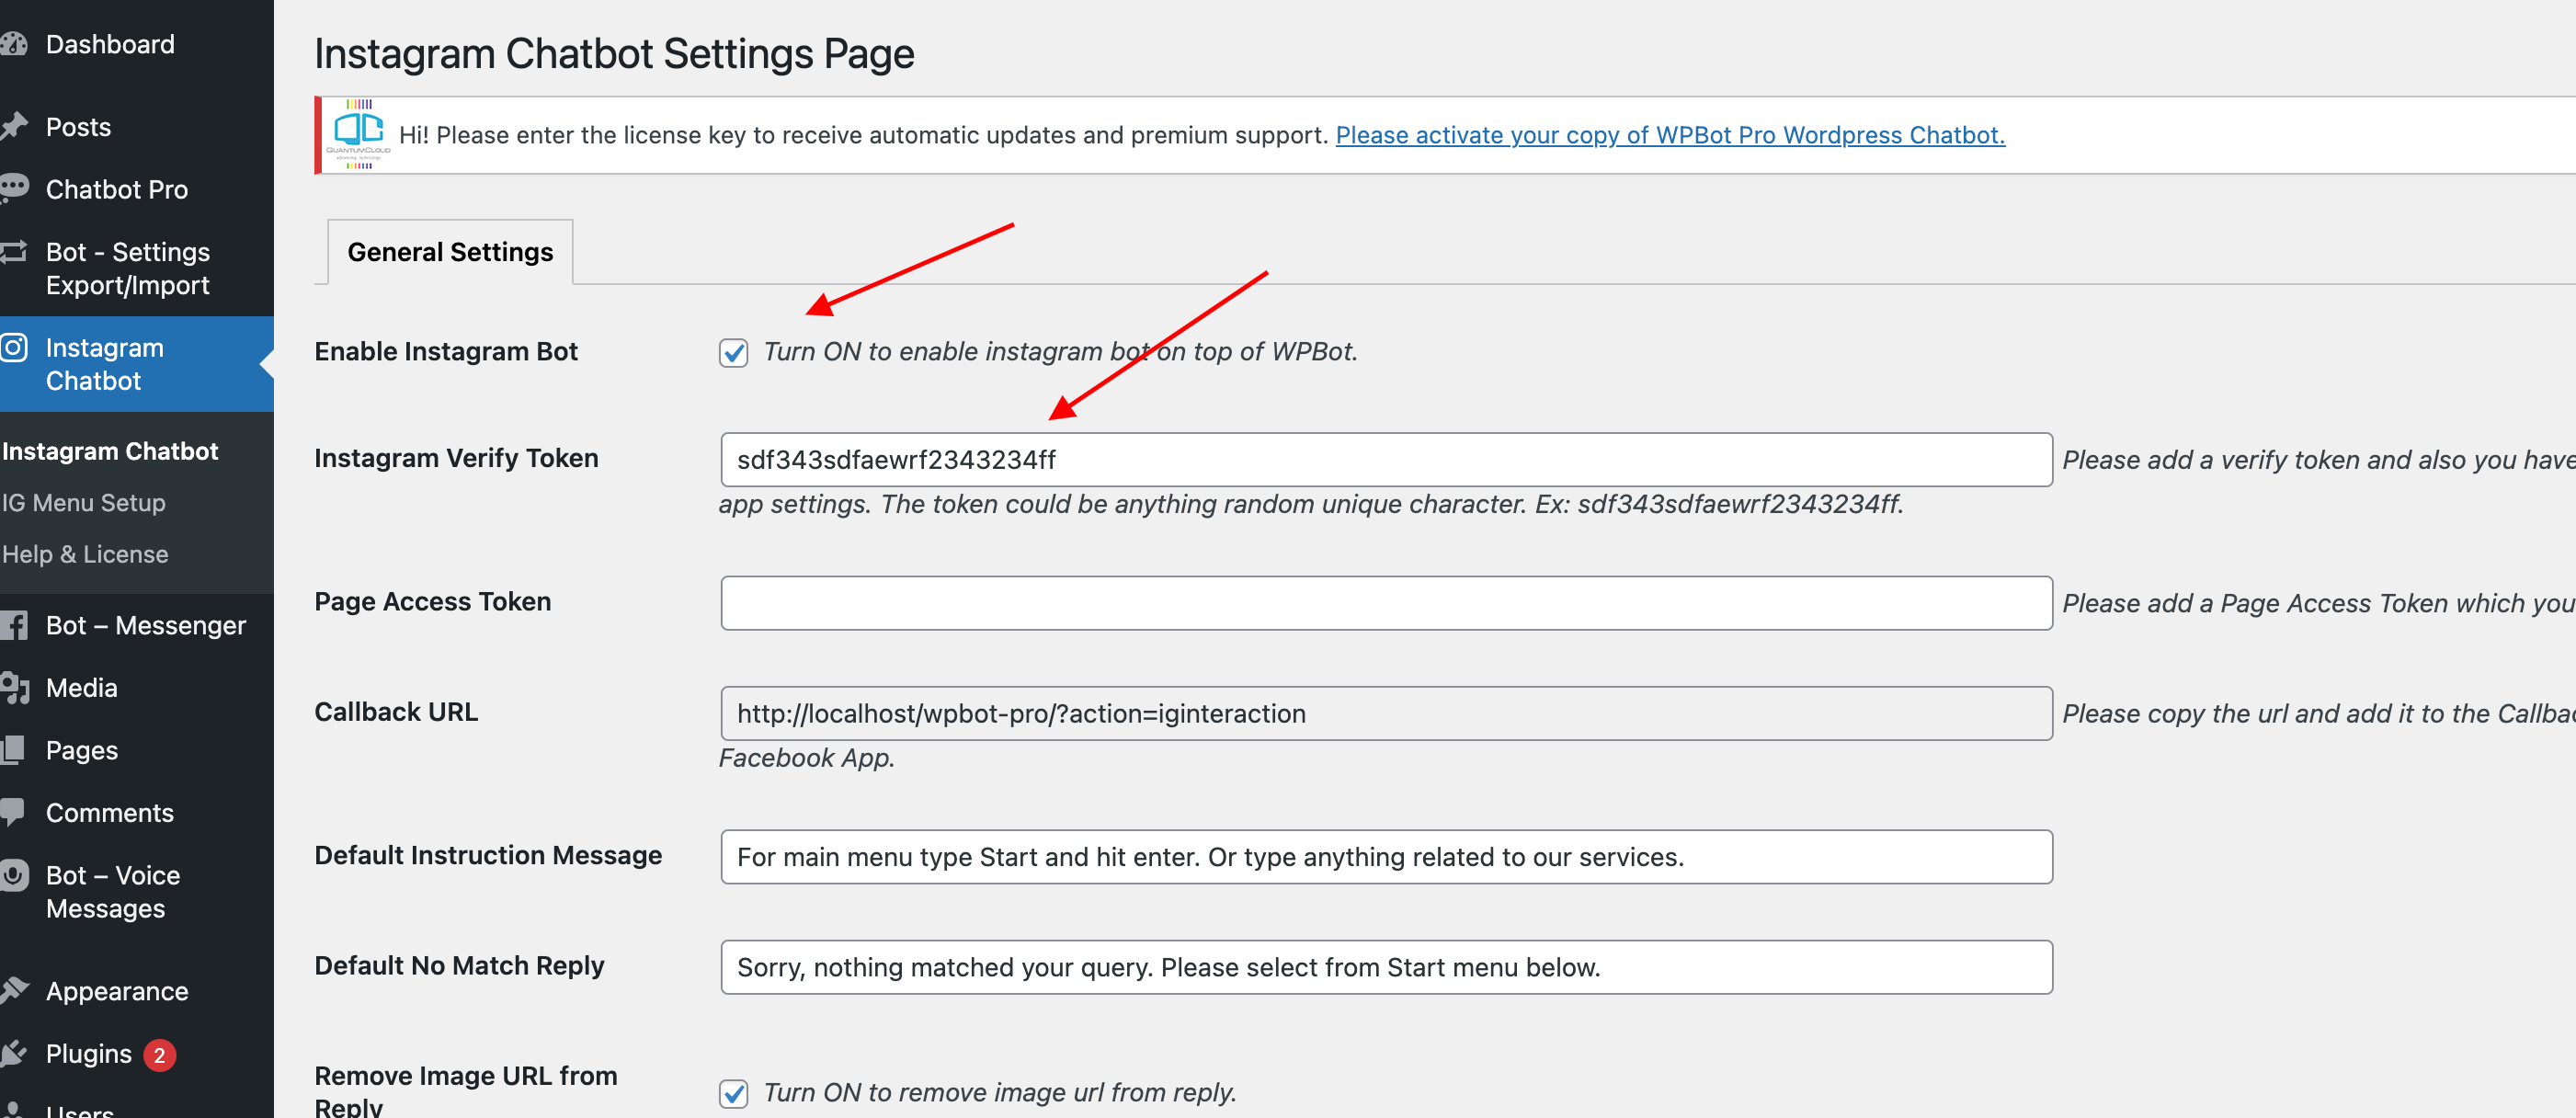Click the Plugins update count badge
The height and width of the screenshot is (1118, 2576).
click(159, 1055)
